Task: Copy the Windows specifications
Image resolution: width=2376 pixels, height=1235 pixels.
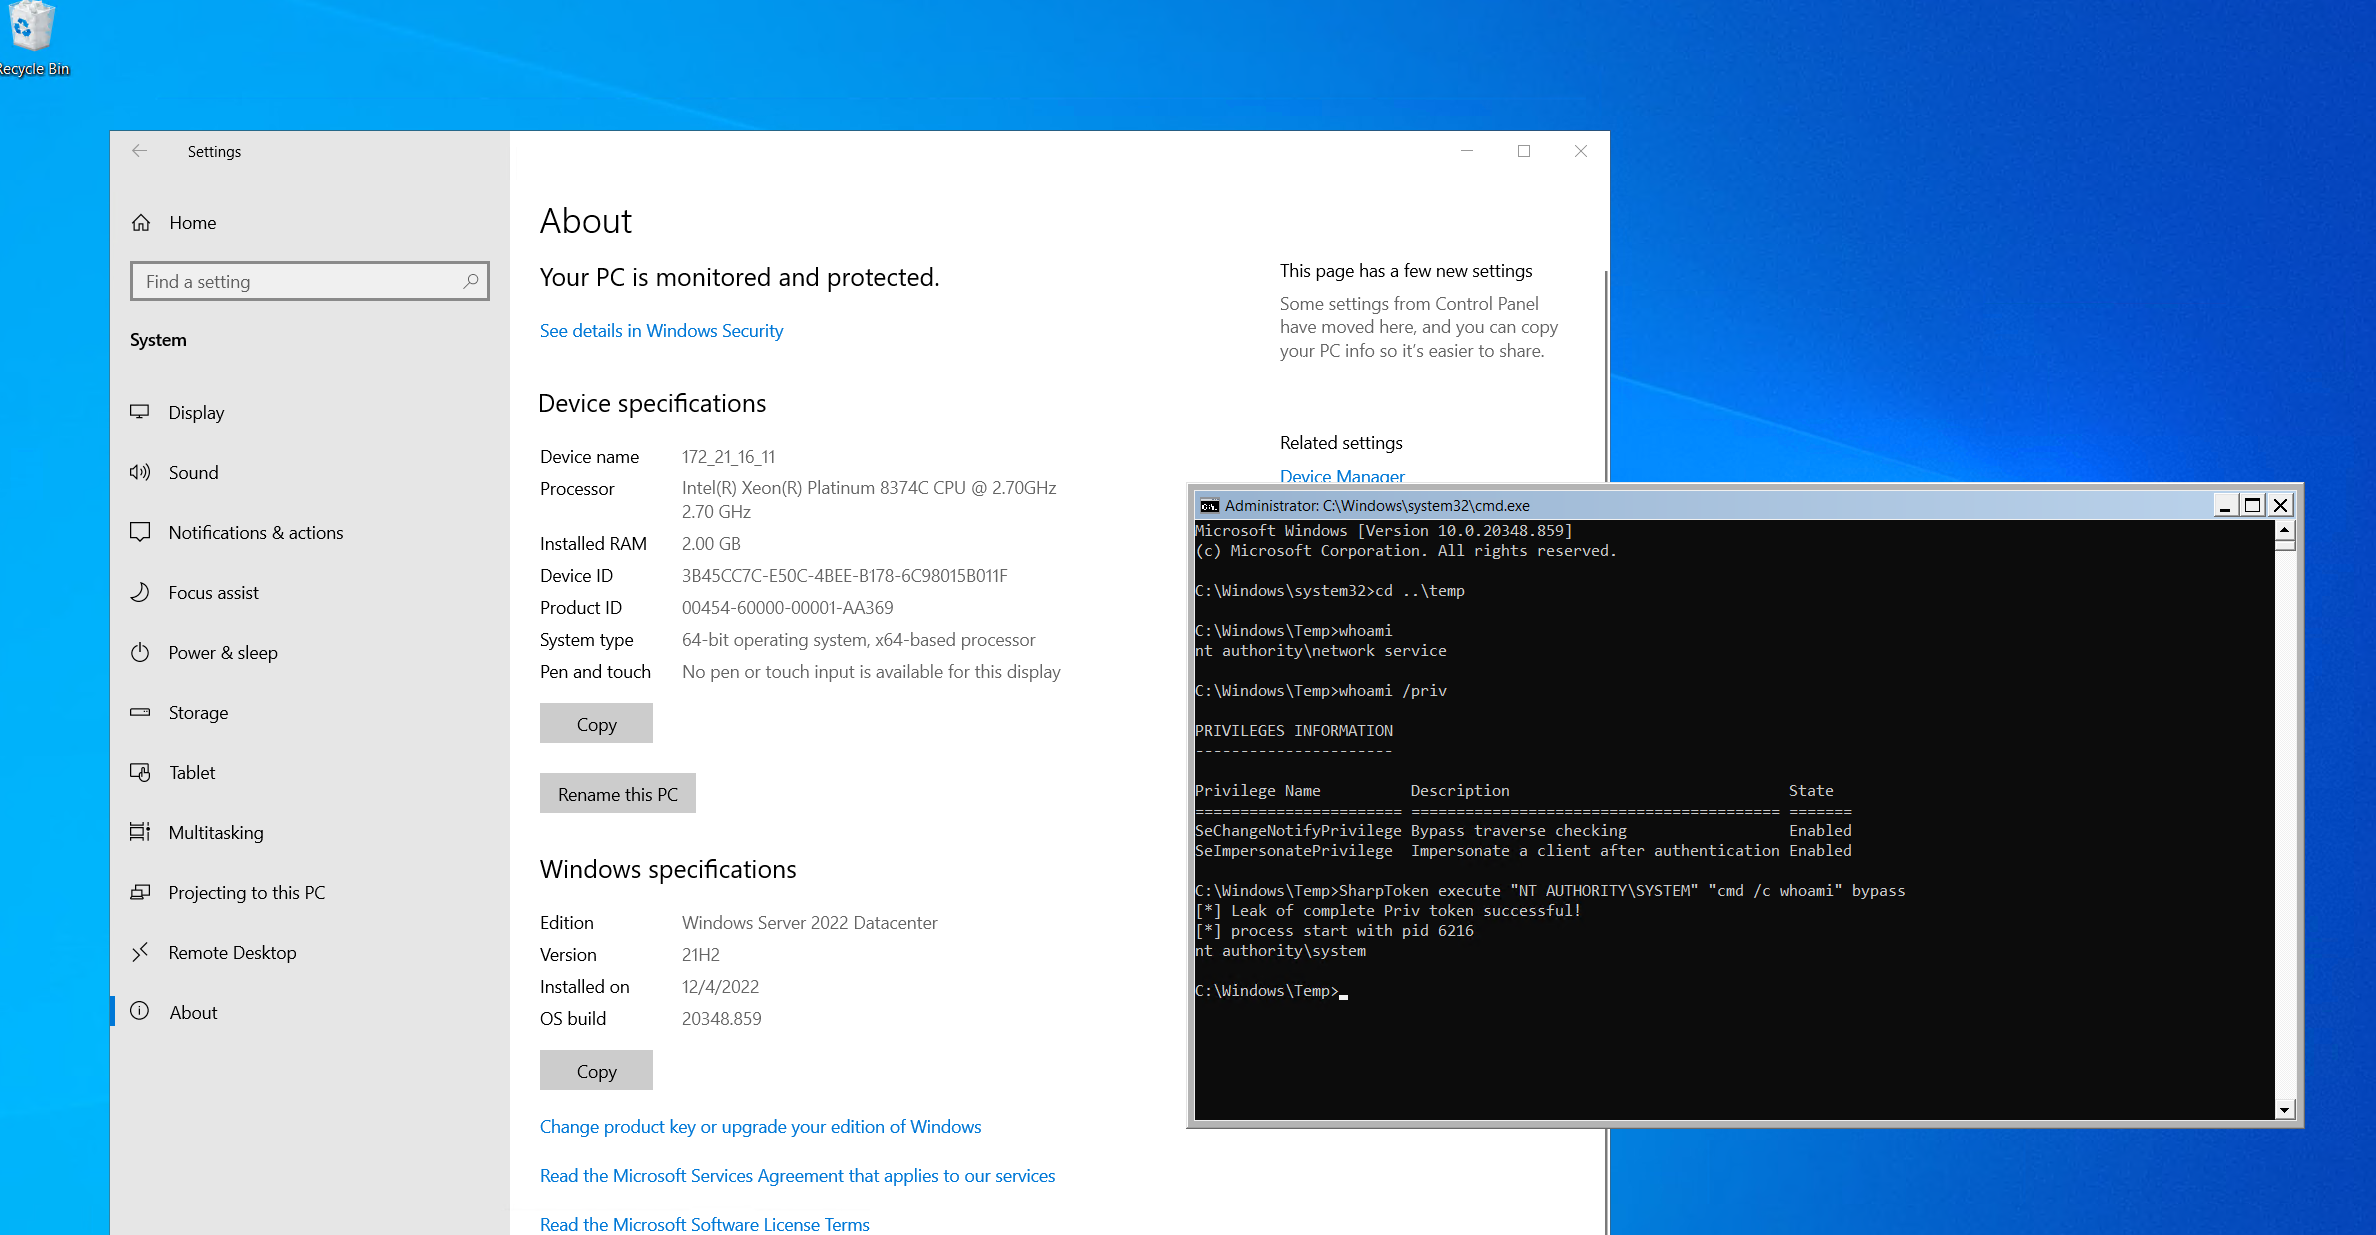Action: (x=596, y=1070)
